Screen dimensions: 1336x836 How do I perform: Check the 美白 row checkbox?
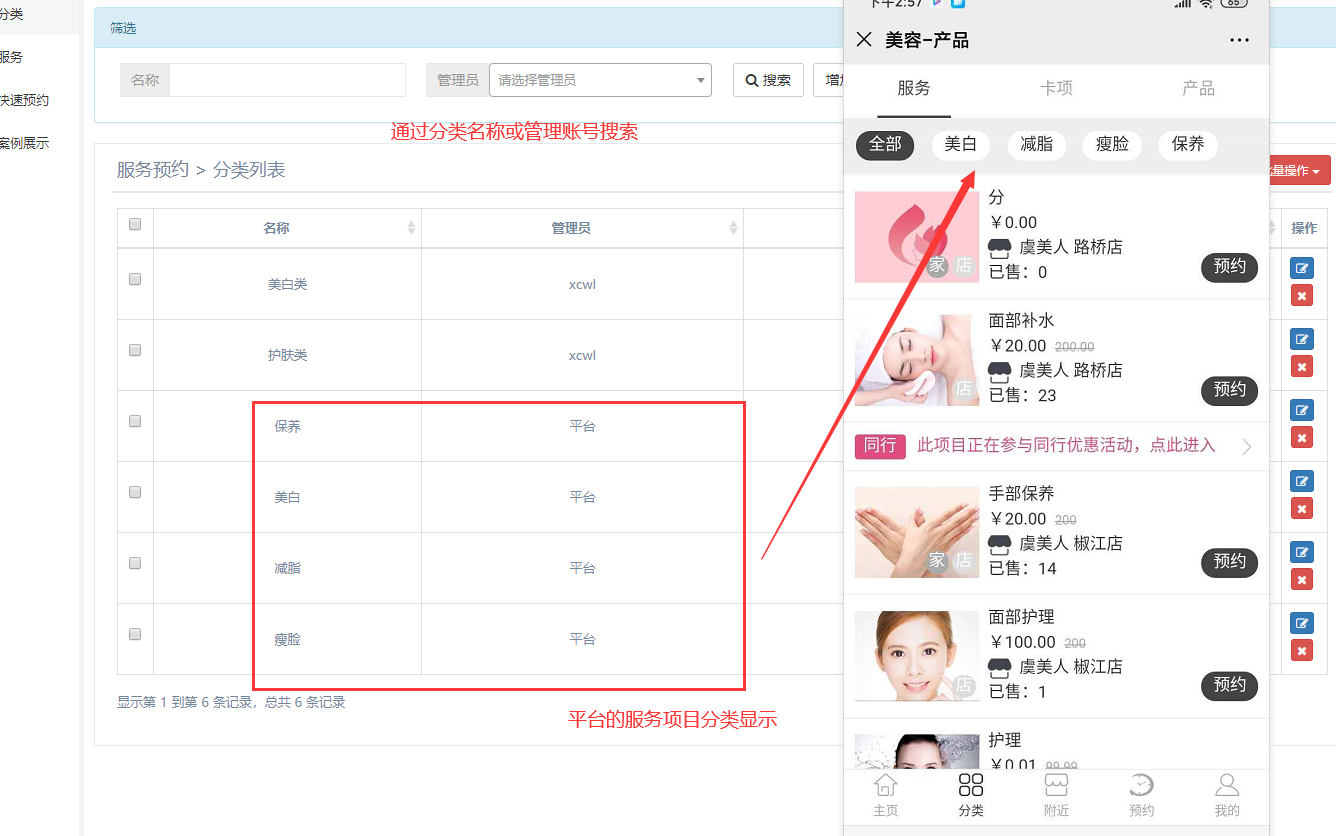(x=135, y=492)
